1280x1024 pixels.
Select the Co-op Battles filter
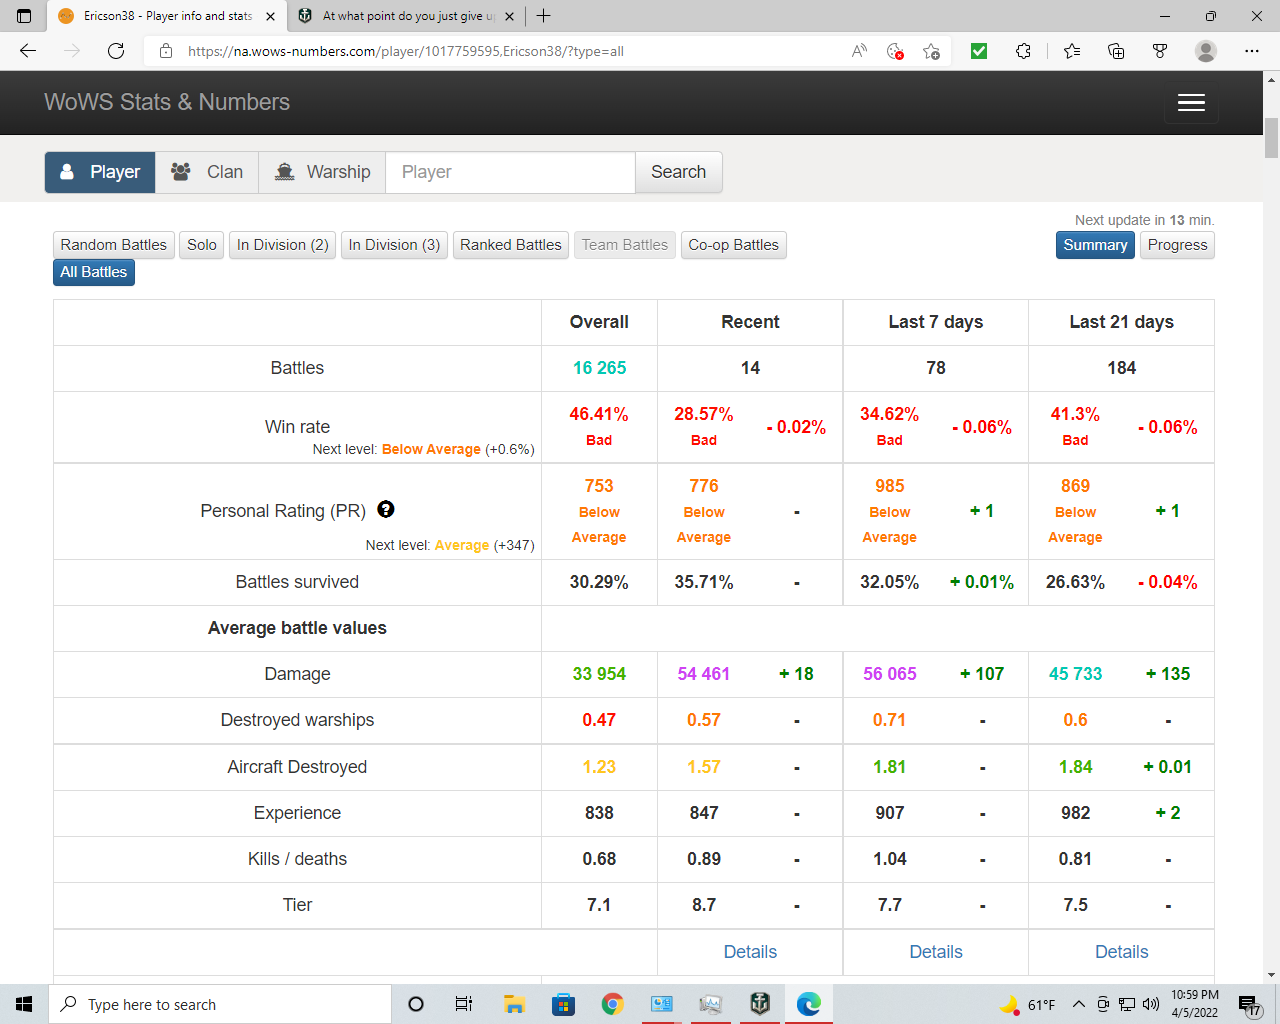pos(733,245)
